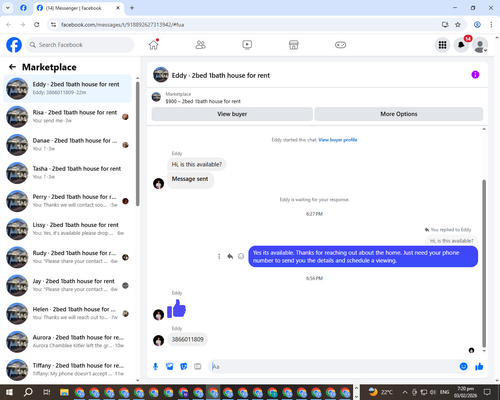The width and height of the screenshot is (500, 400).
Task: Open the Windows Start menu
Action: [9, 392]
